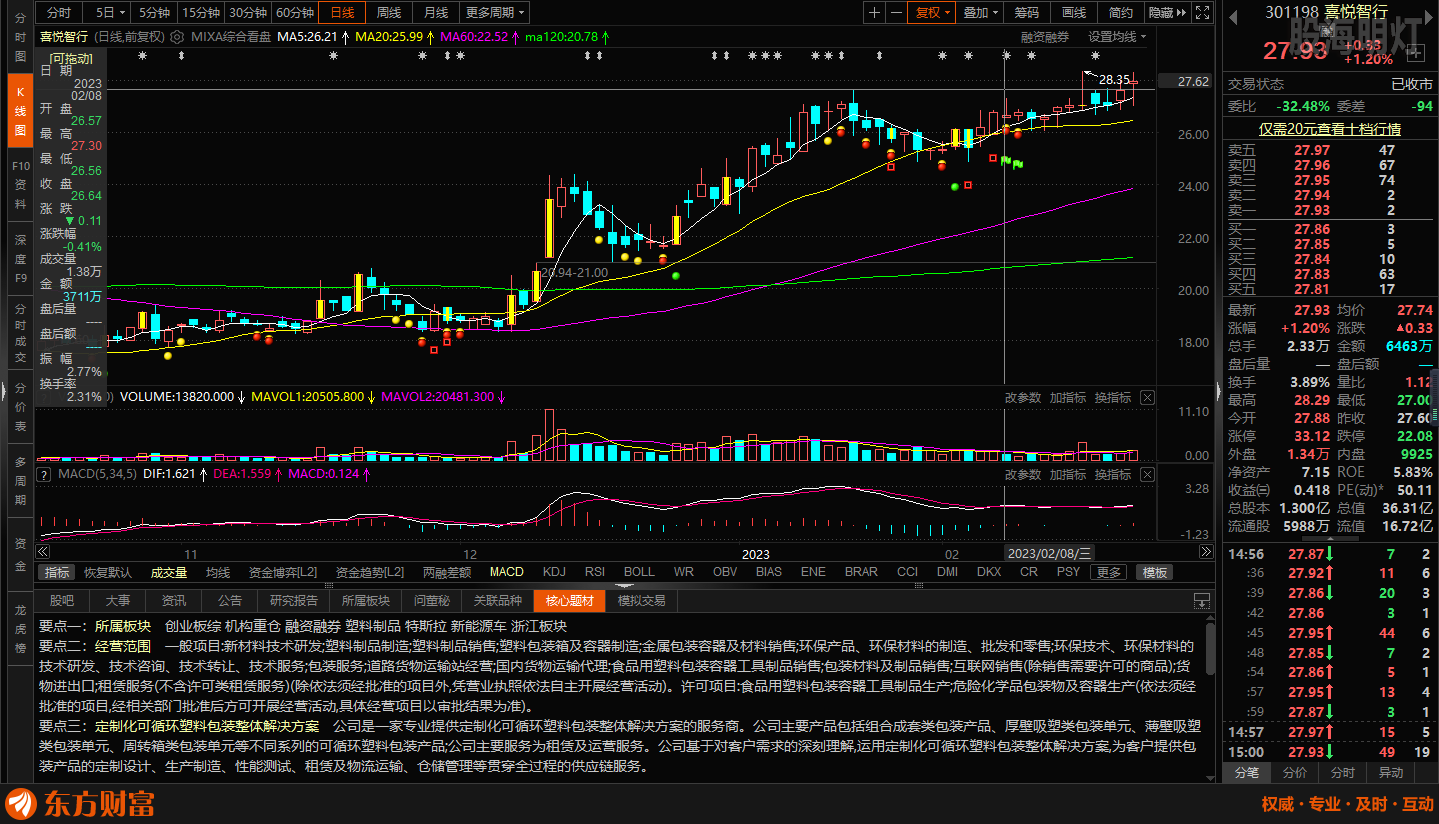Open 叠加 overlay dropdown
Viewport: 1439px width, 824px height.
click(980, 12)
